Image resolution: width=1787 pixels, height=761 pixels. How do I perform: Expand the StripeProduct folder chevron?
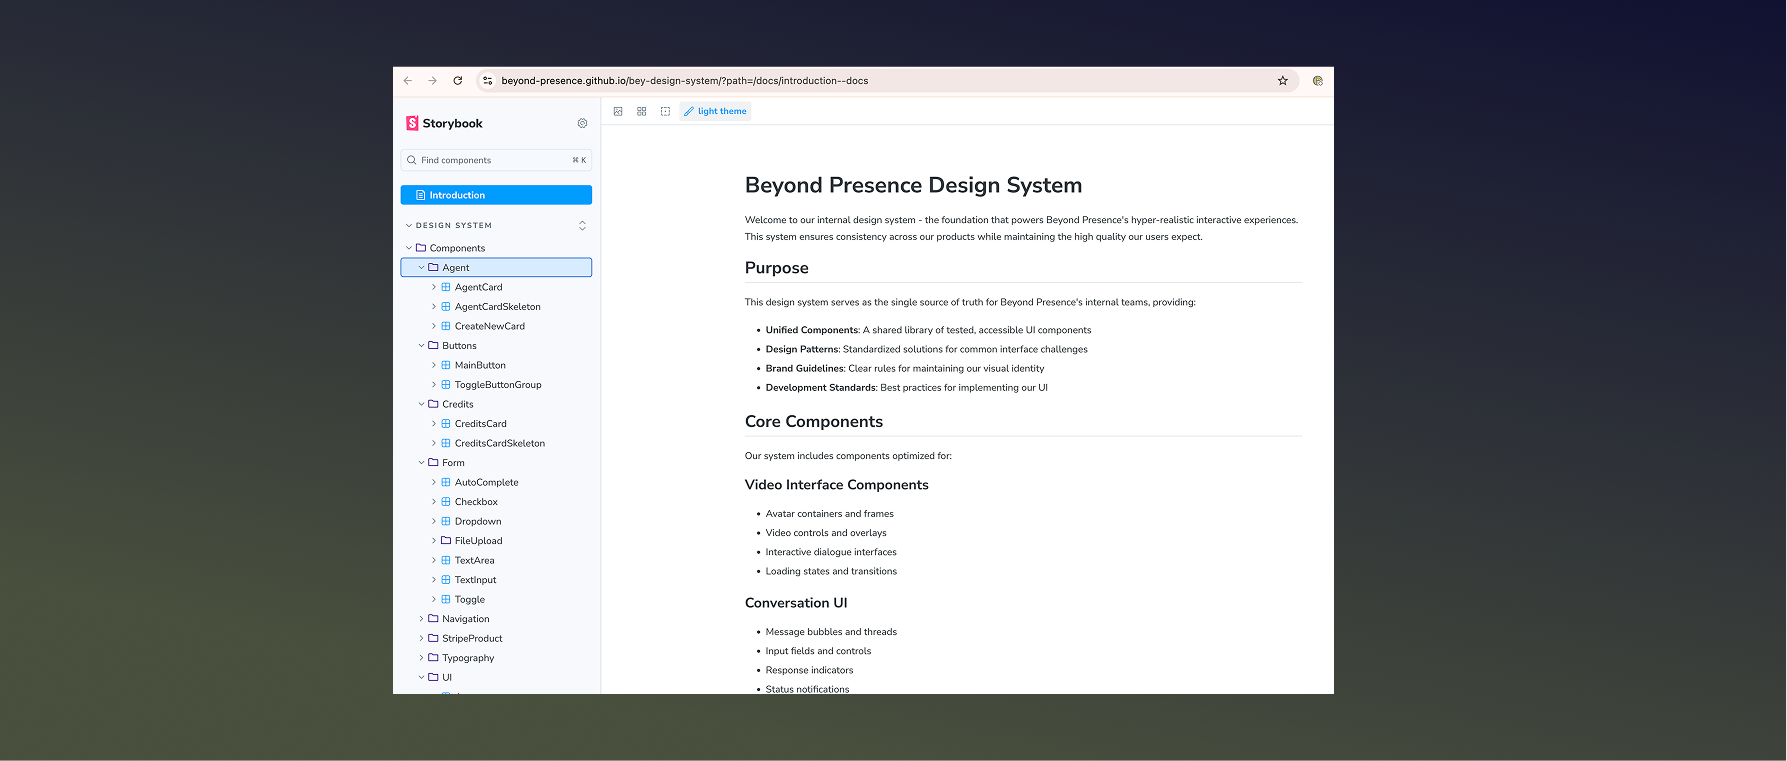(421, 638)
